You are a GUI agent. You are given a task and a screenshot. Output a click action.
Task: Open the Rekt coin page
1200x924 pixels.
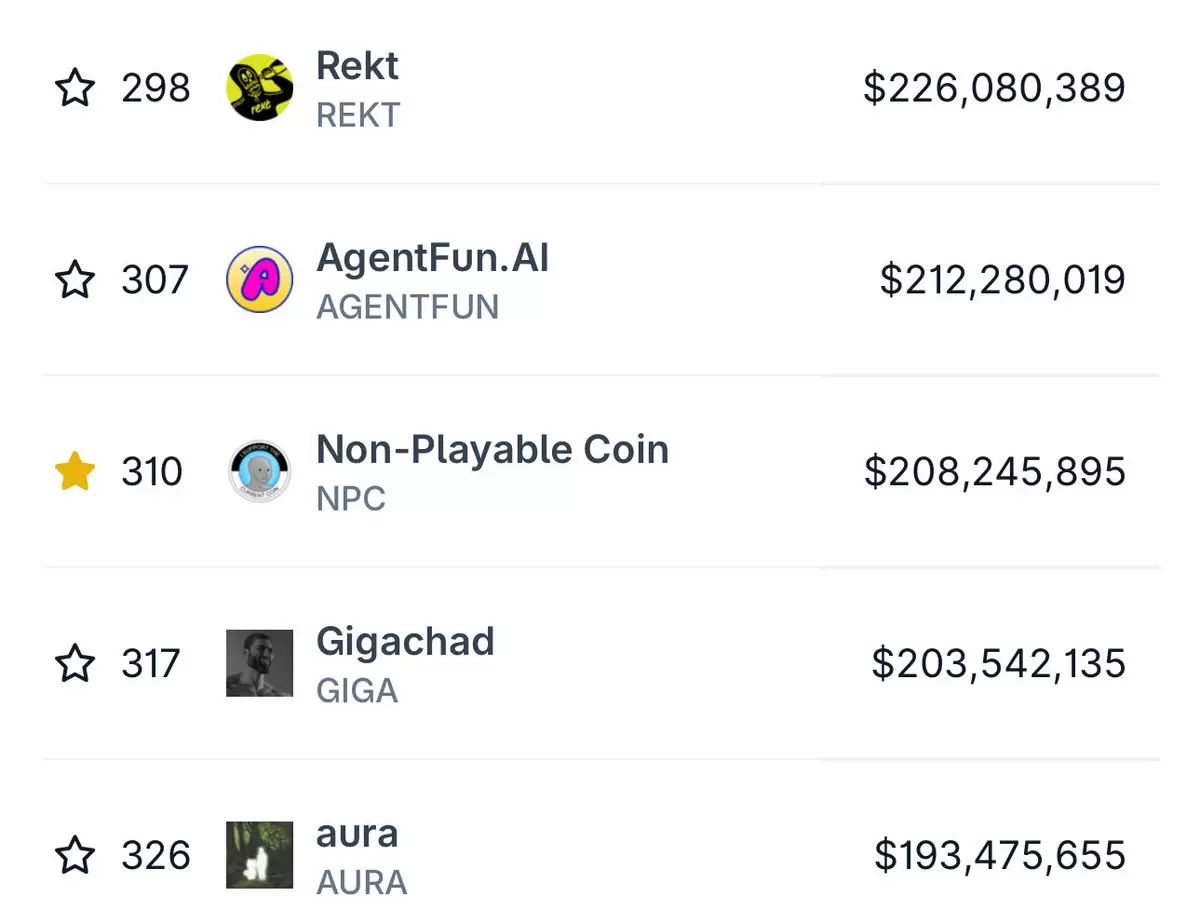point(357,66)
